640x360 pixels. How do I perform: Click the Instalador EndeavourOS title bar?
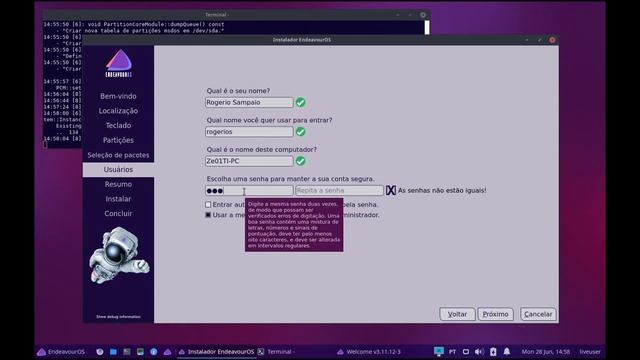click(x=320, y=40)
